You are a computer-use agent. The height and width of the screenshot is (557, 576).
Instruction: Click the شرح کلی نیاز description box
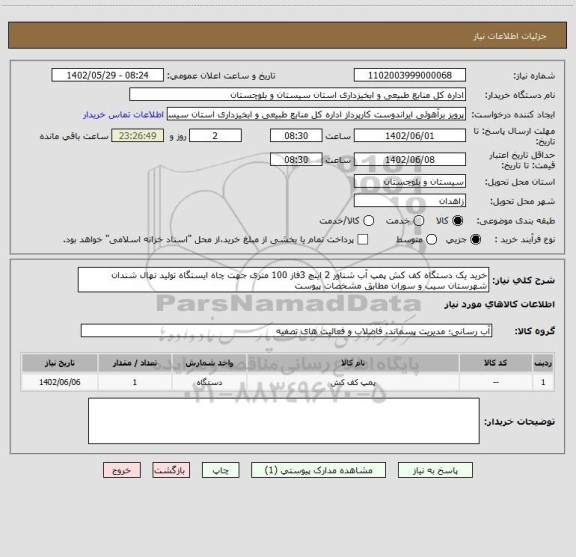pos(284,280)
